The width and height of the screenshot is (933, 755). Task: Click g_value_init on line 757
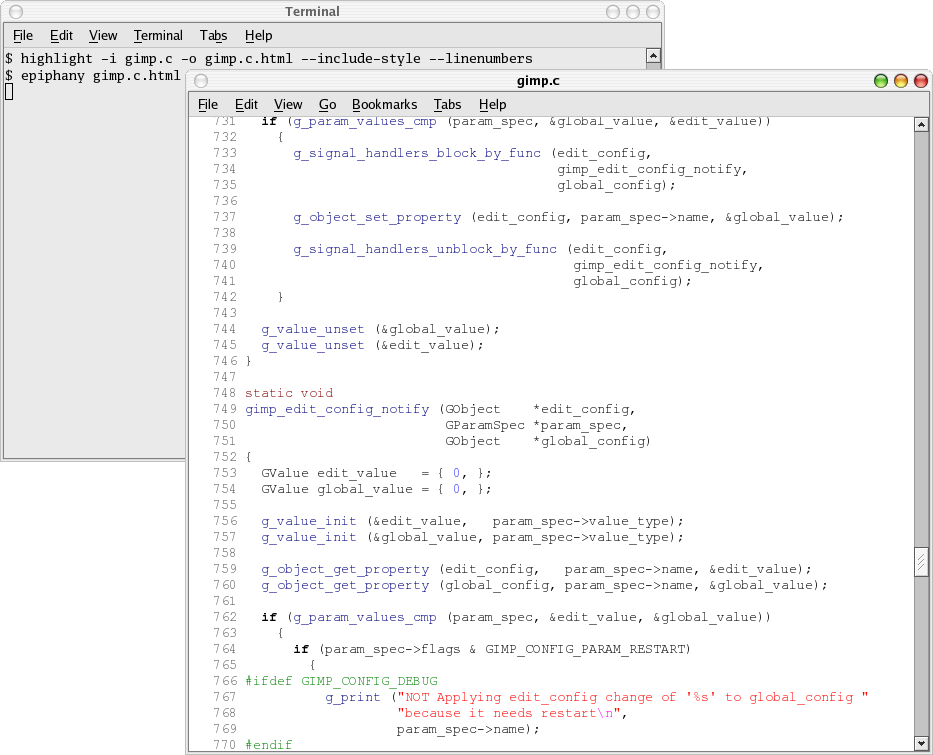(x=309, y=538)
